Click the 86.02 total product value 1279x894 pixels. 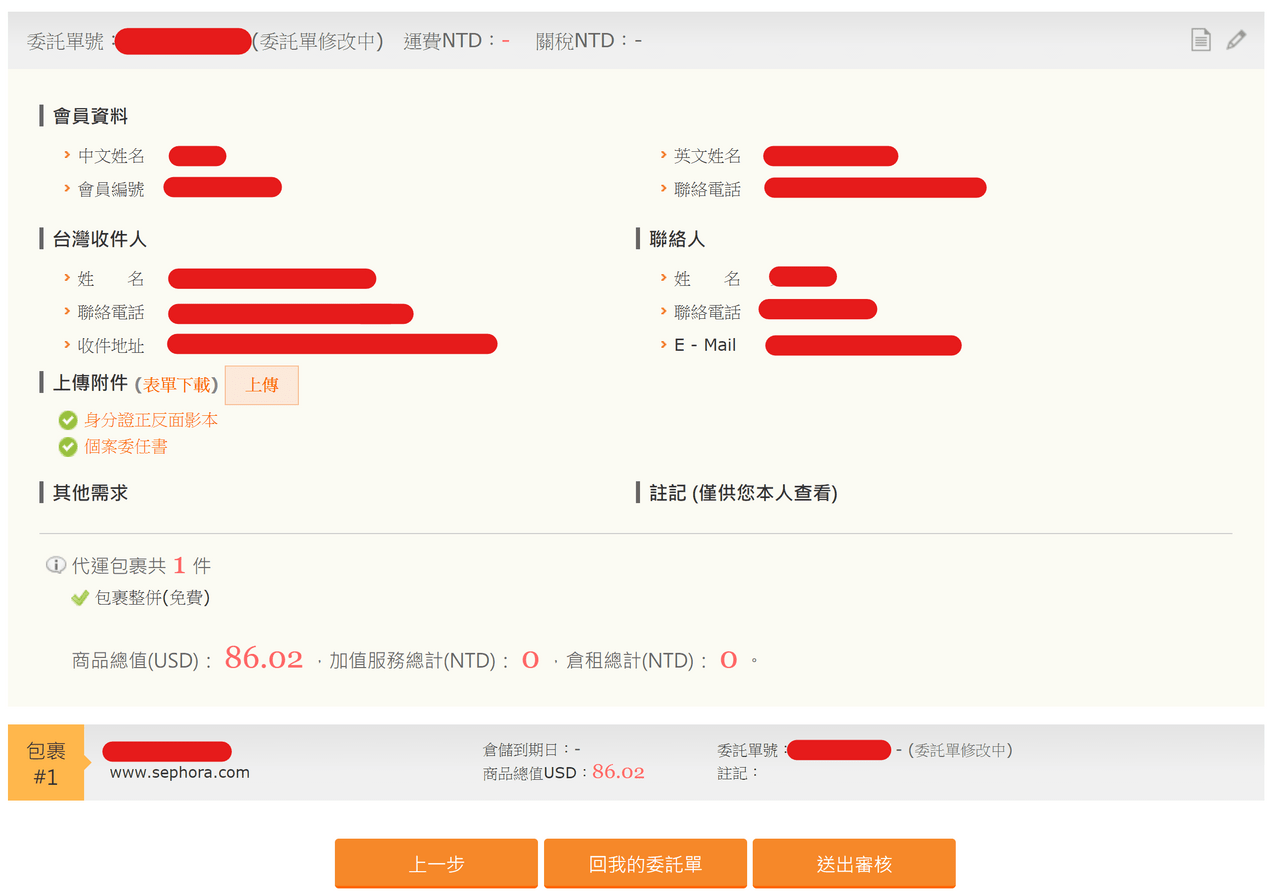(264, 658)
